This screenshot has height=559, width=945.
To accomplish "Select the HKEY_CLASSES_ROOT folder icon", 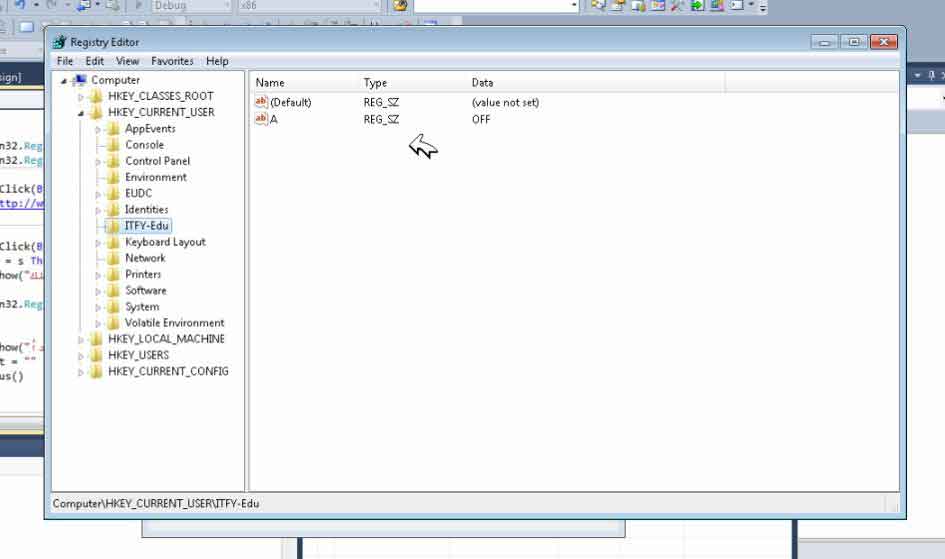I will 96,96.
